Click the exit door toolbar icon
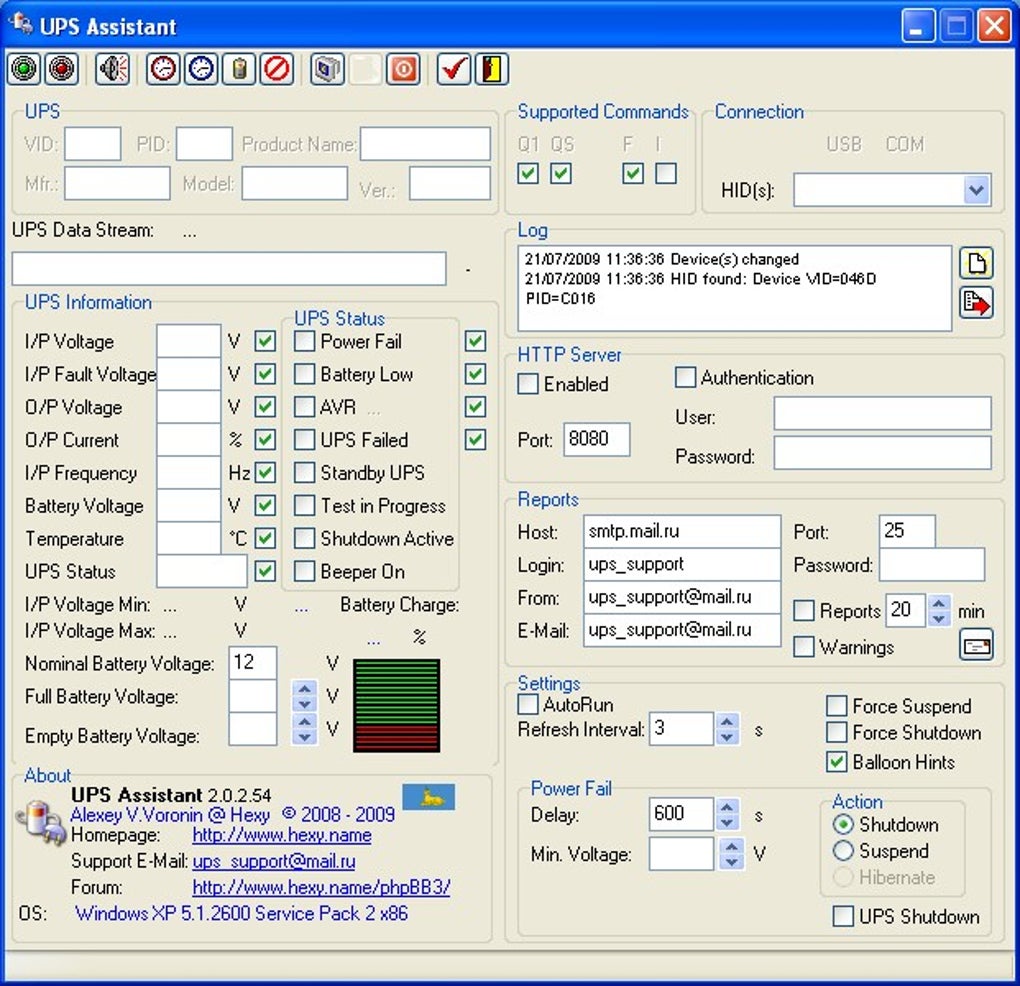The width and height of the screenshot is (1020, 986). 491,69
